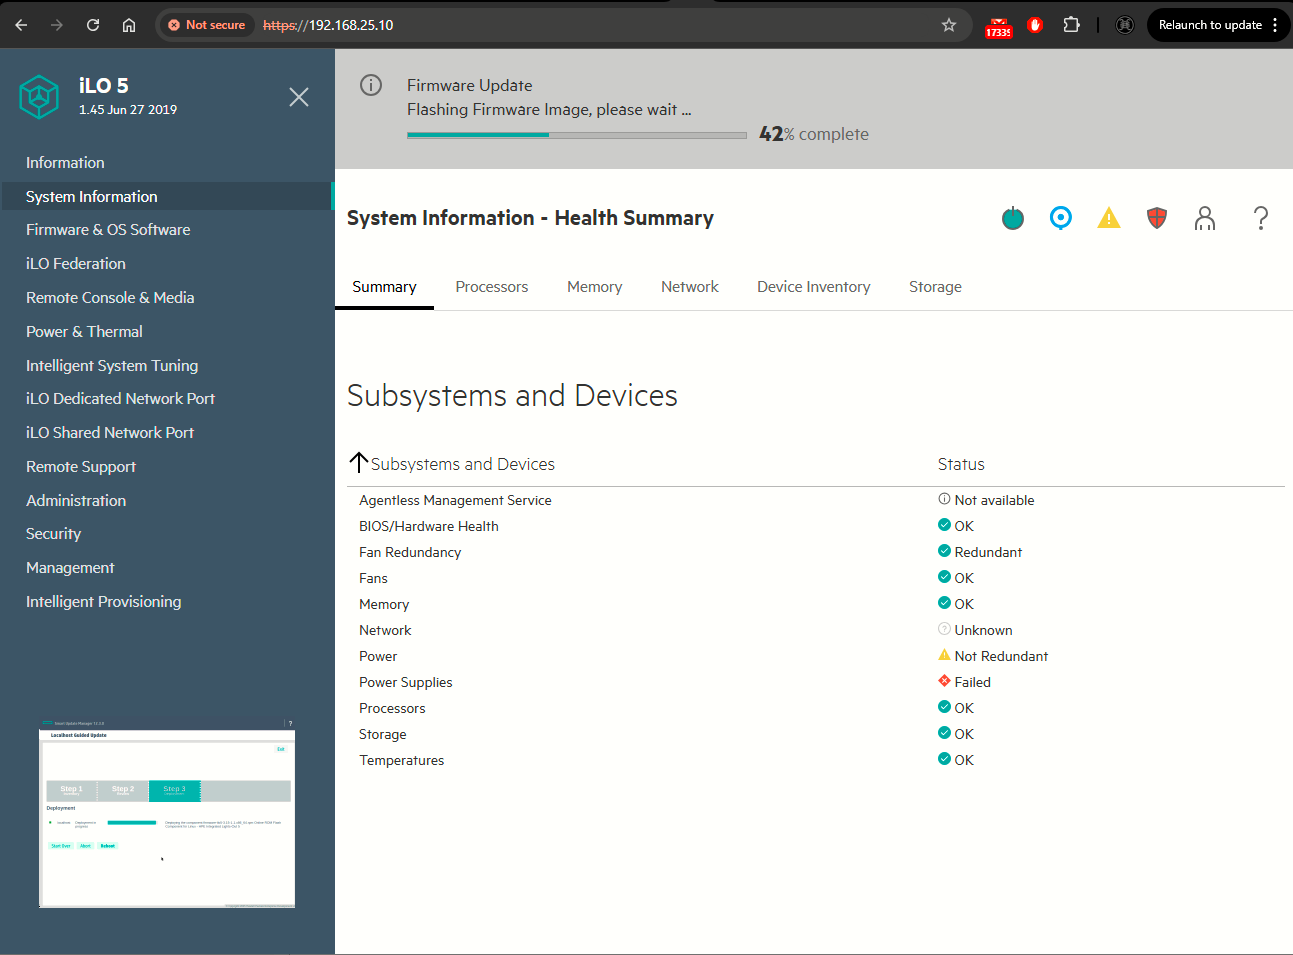Screen dimensions: 1293x955
Task: Open the user account icon
Action: (x=1205, y=218)
